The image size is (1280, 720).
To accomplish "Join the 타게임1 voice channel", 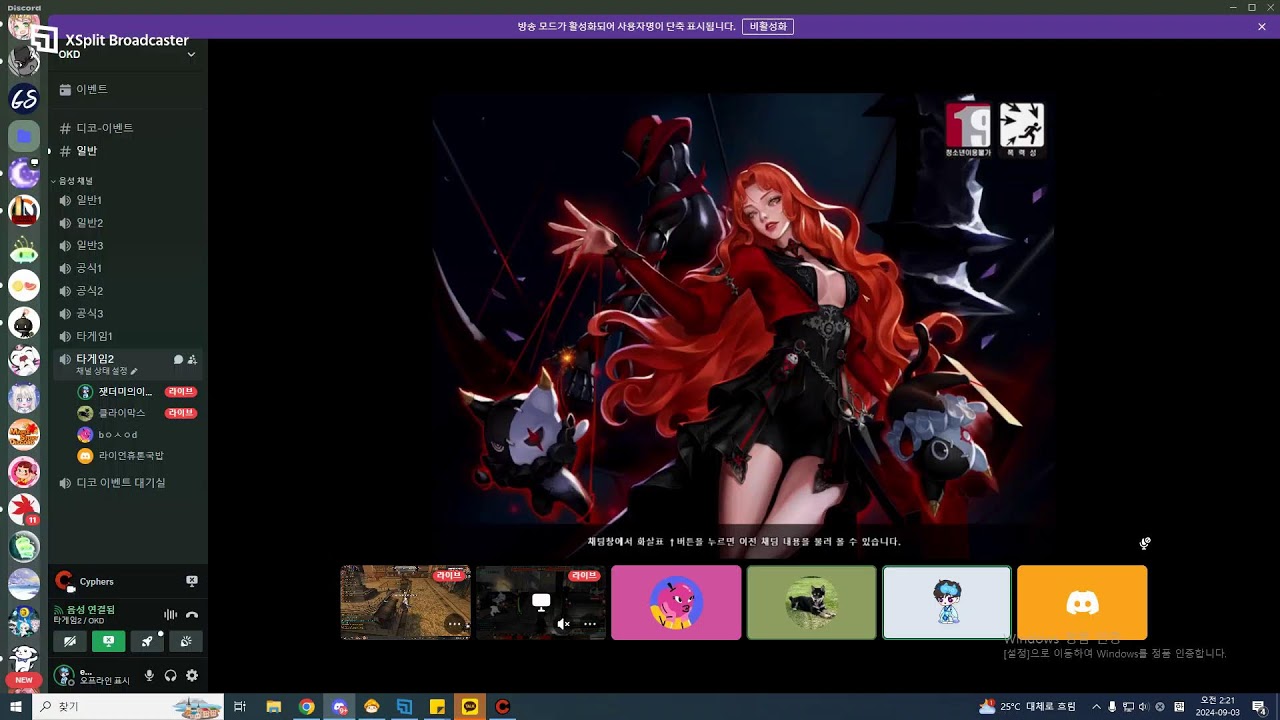I will 128,336.
